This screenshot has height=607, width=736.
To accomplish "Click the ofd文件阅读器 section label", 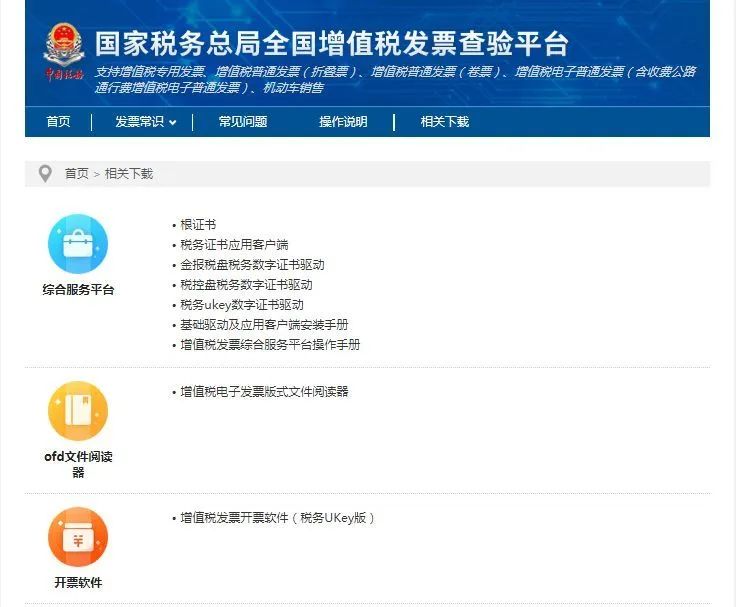I will 78,464.
